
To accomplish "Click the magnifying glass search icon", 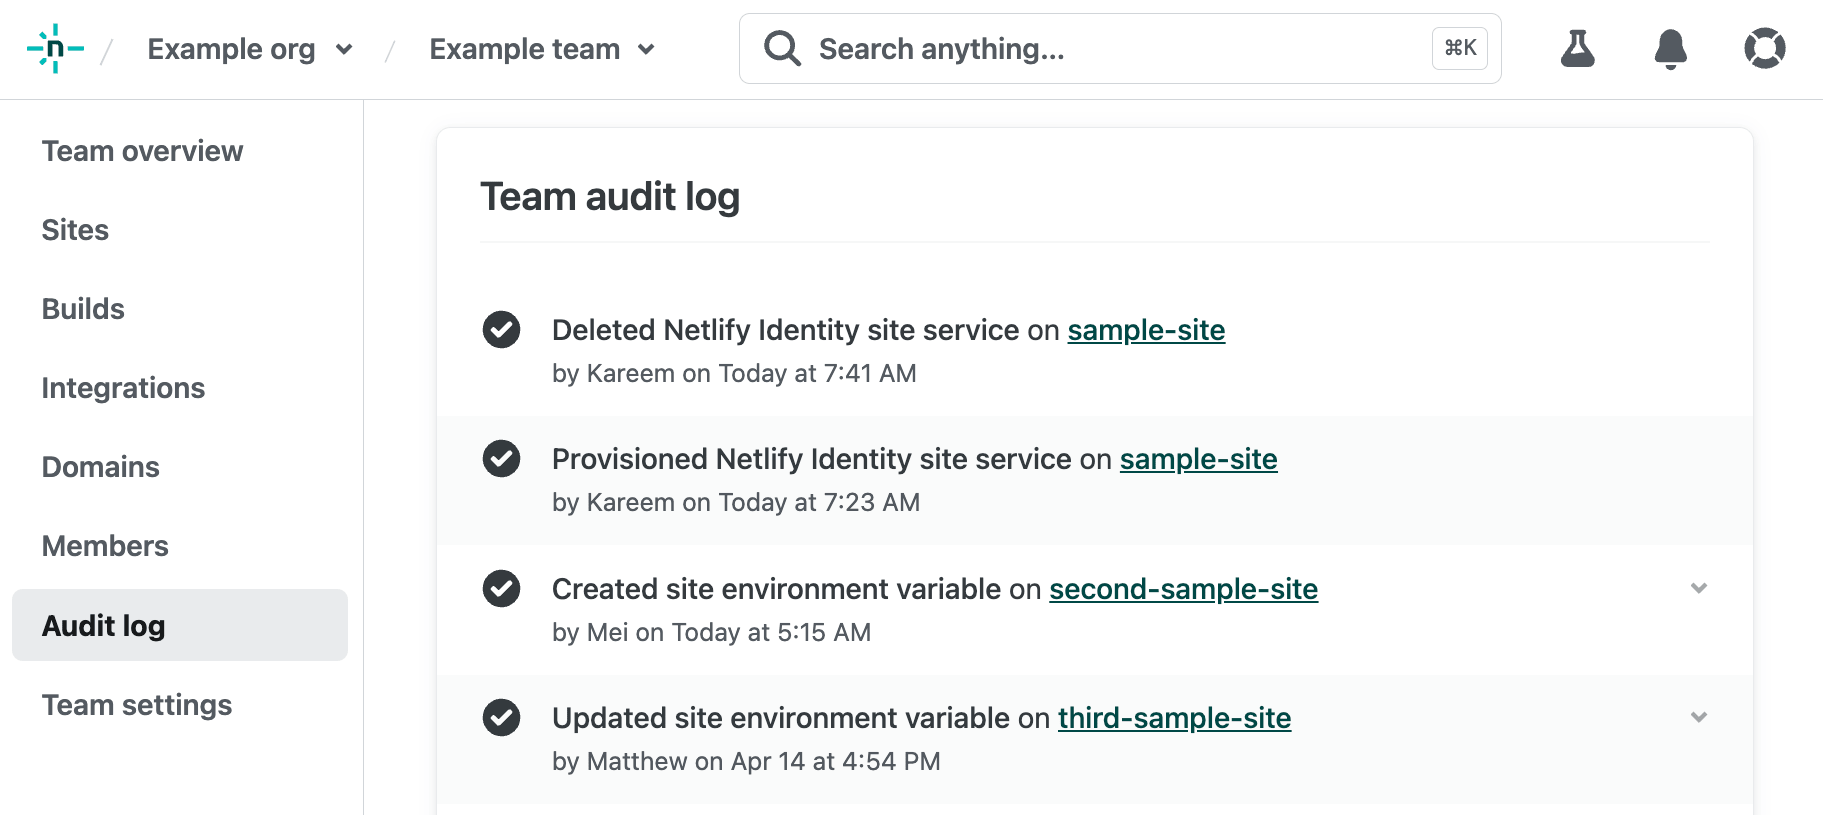I will click(782, 48).
